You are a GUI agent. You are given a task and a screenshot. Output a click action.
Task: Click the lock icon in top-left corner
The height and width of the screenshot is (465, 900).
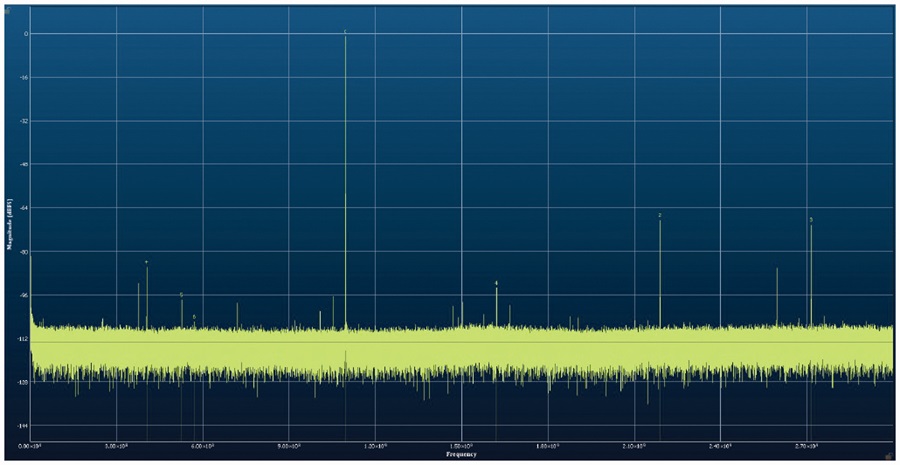click(7, 9)
